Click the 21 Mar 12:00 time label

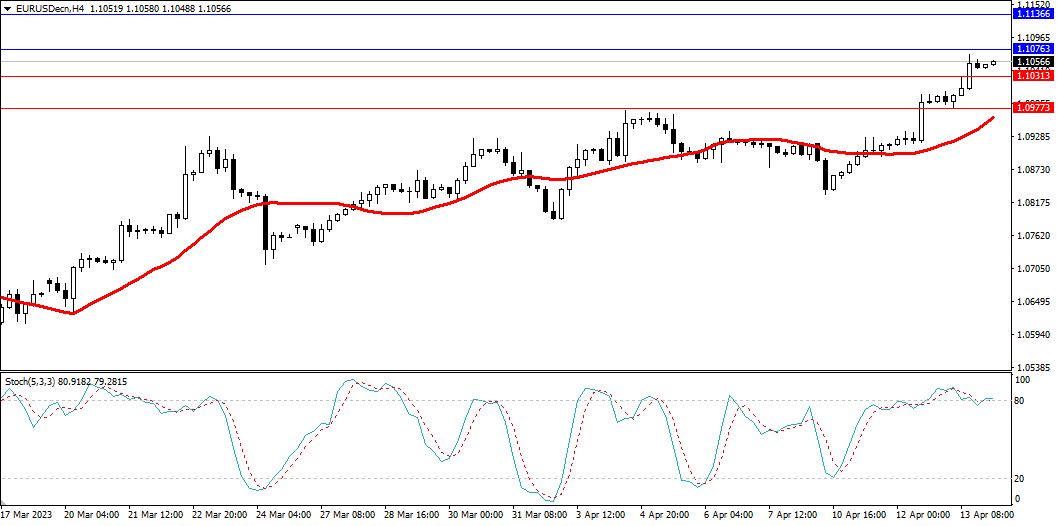[156, 515]
